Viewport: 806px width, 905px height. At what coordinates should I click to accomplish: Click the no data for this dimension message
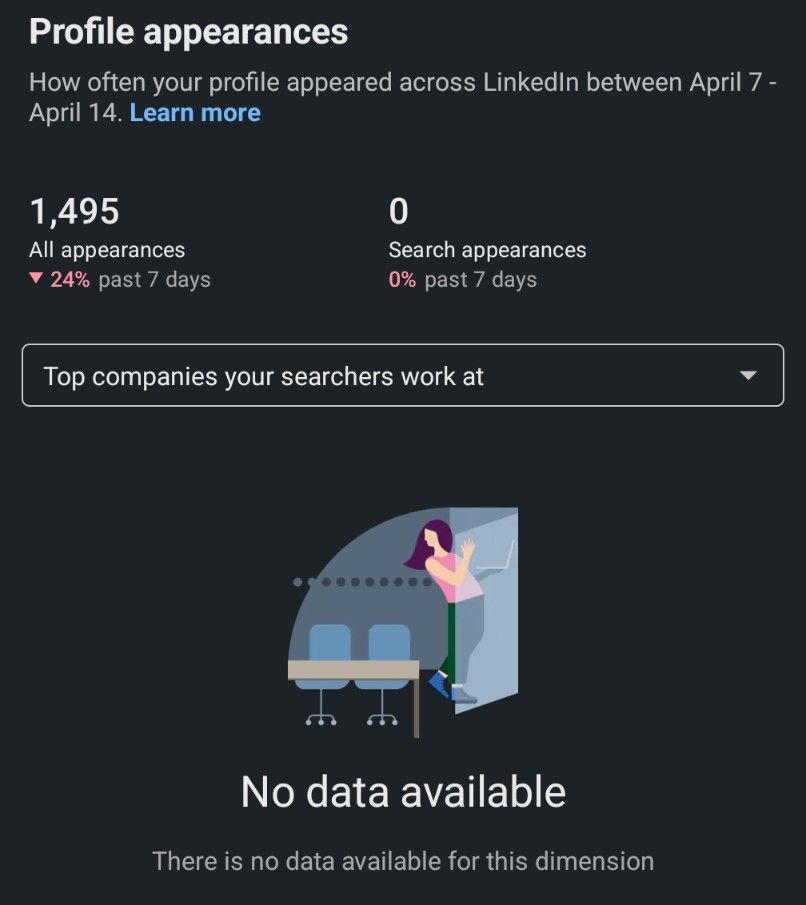pyautogui.click(x=403, y=860)
